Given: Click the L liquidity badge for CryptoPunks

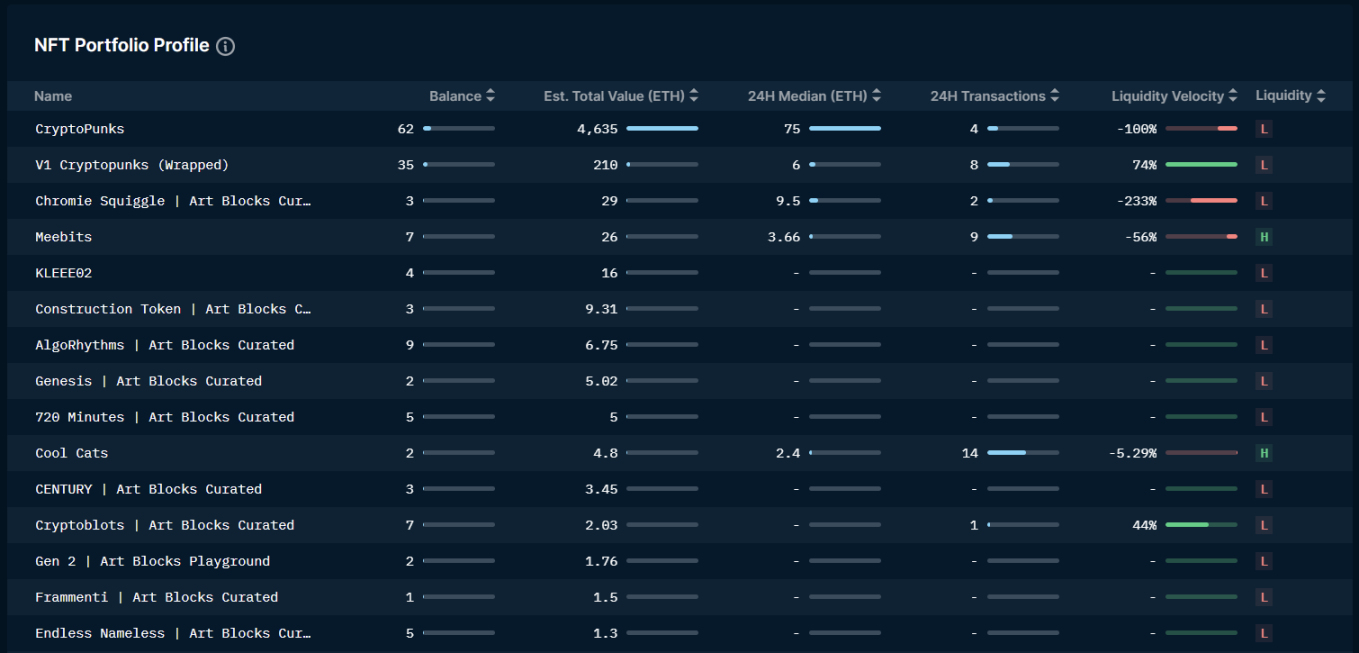Looking at the screenshot, I should pyautogui.click(x=1264, y=129).
